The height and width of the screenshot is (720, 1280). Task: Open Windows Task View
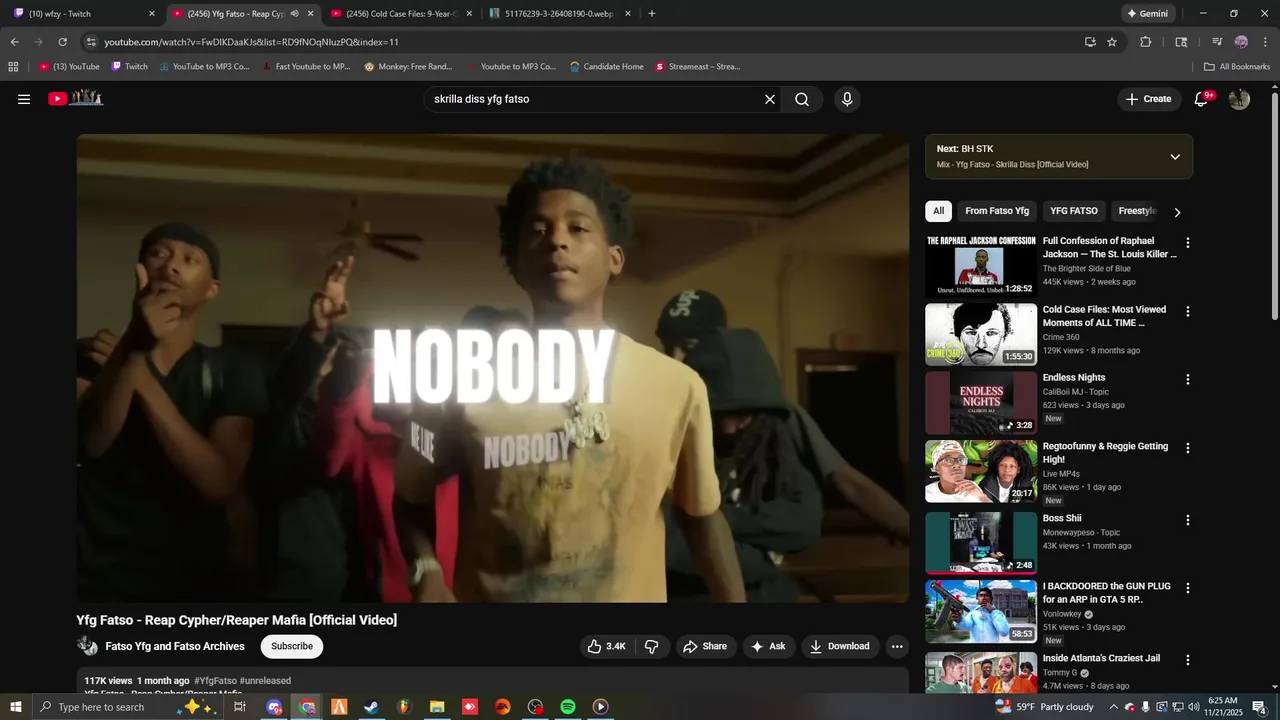point(240,707)
